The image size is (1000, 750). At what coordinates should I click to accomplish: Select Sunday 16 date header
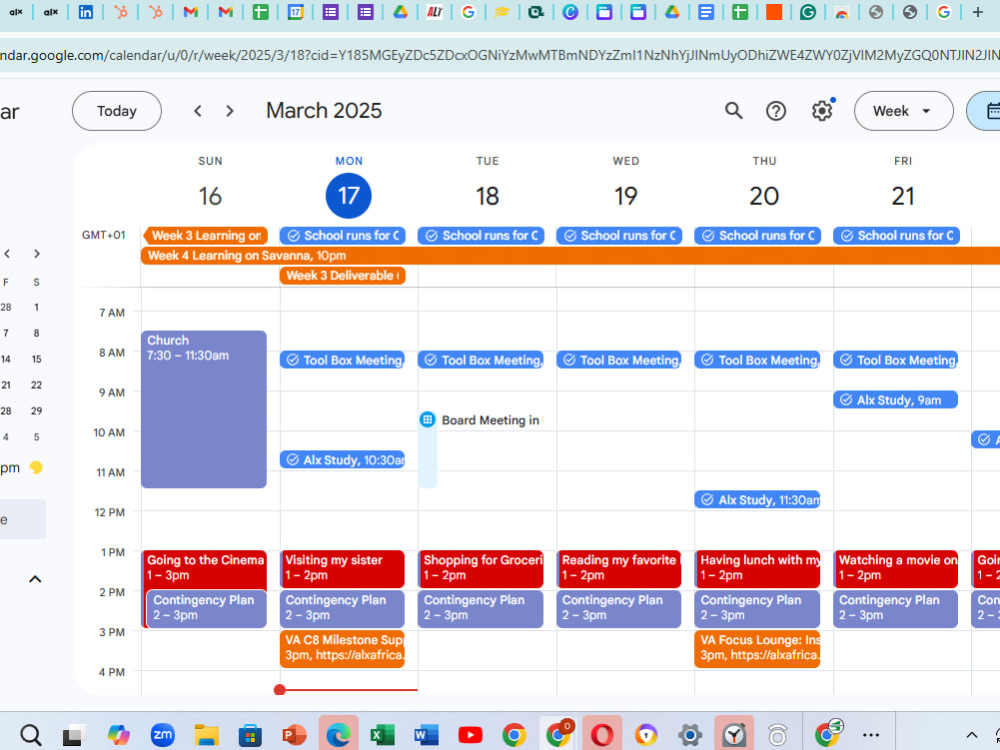point(210,196)
